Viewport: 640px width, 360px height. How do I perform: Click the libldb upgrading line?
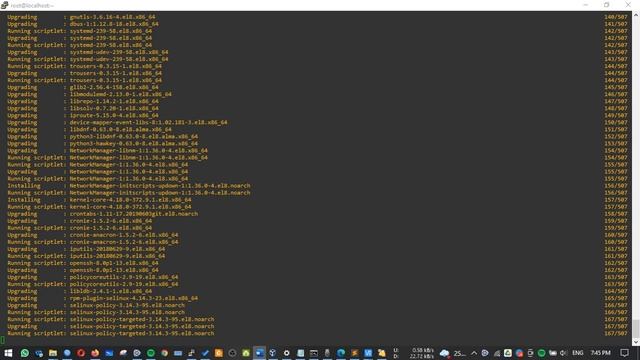(80, 291)
